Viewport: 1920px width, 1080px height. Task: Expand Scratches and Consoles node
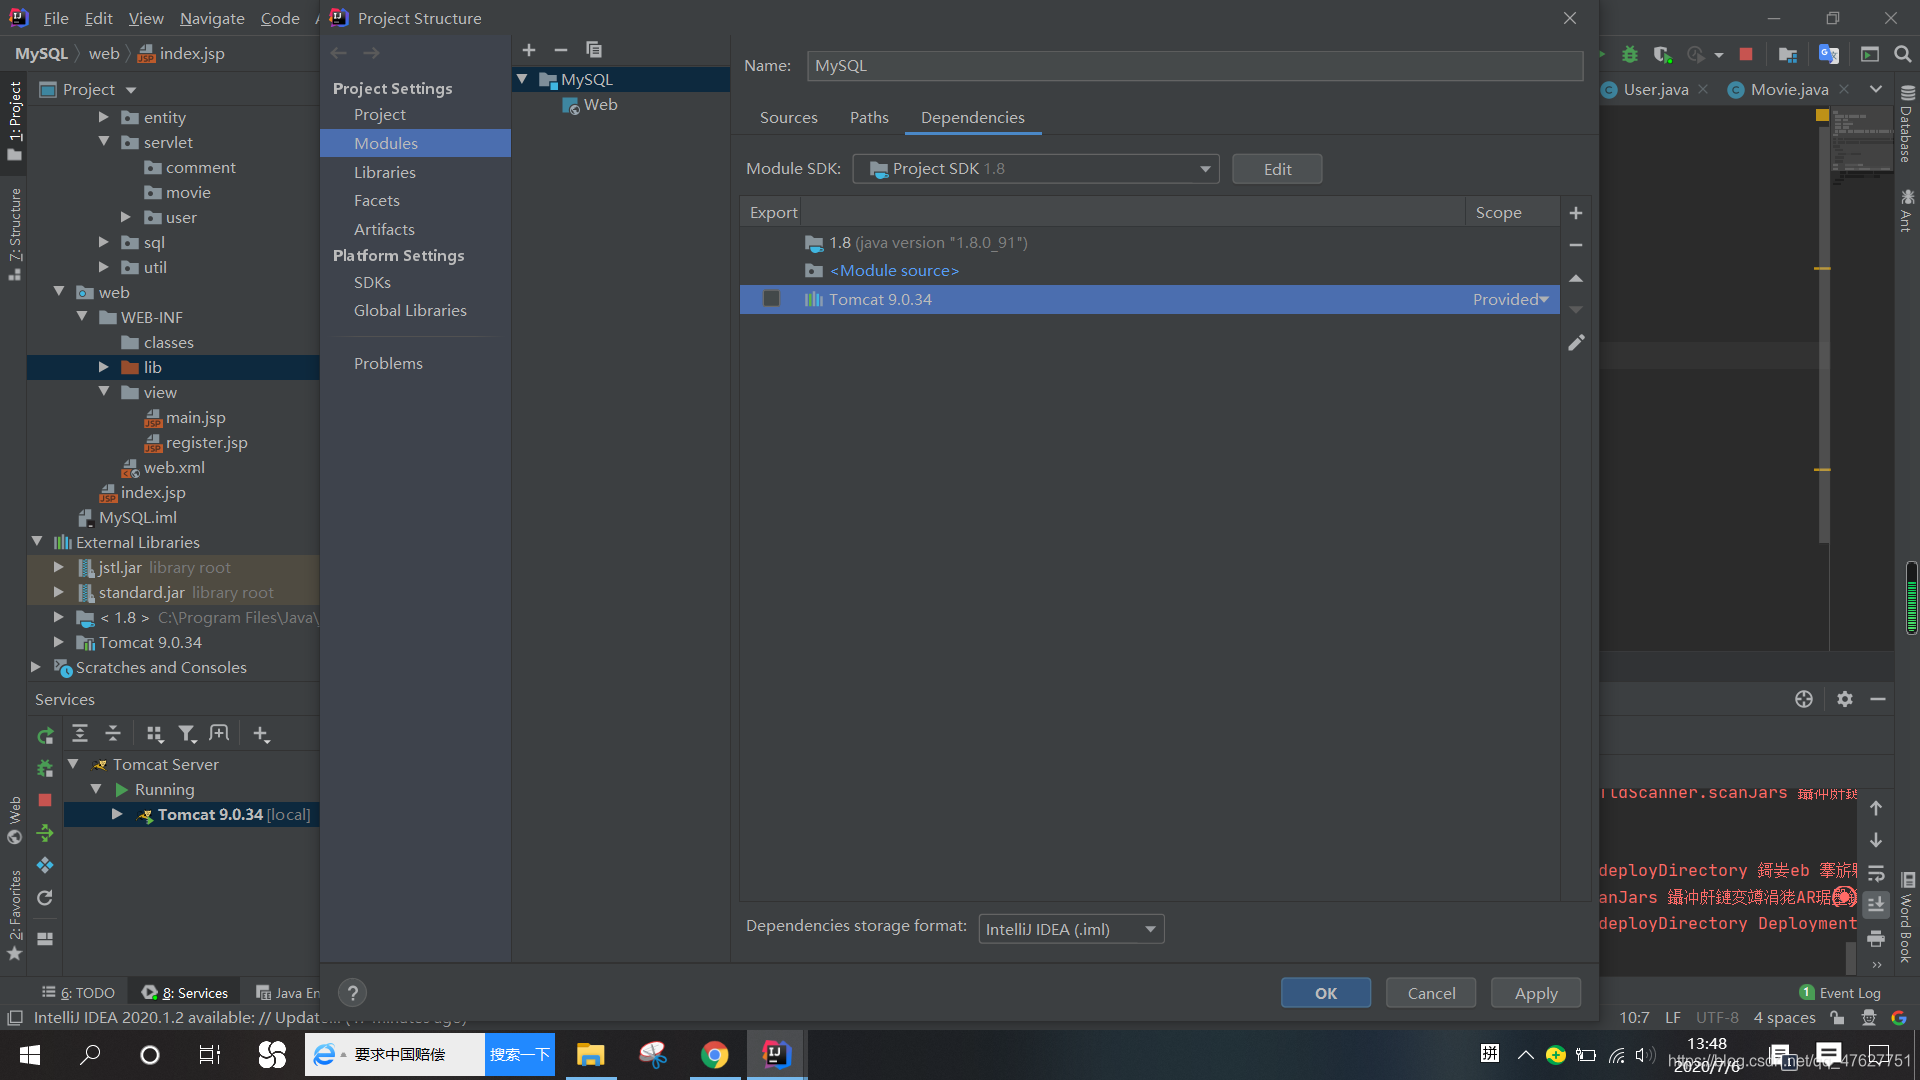coord(37,667)
